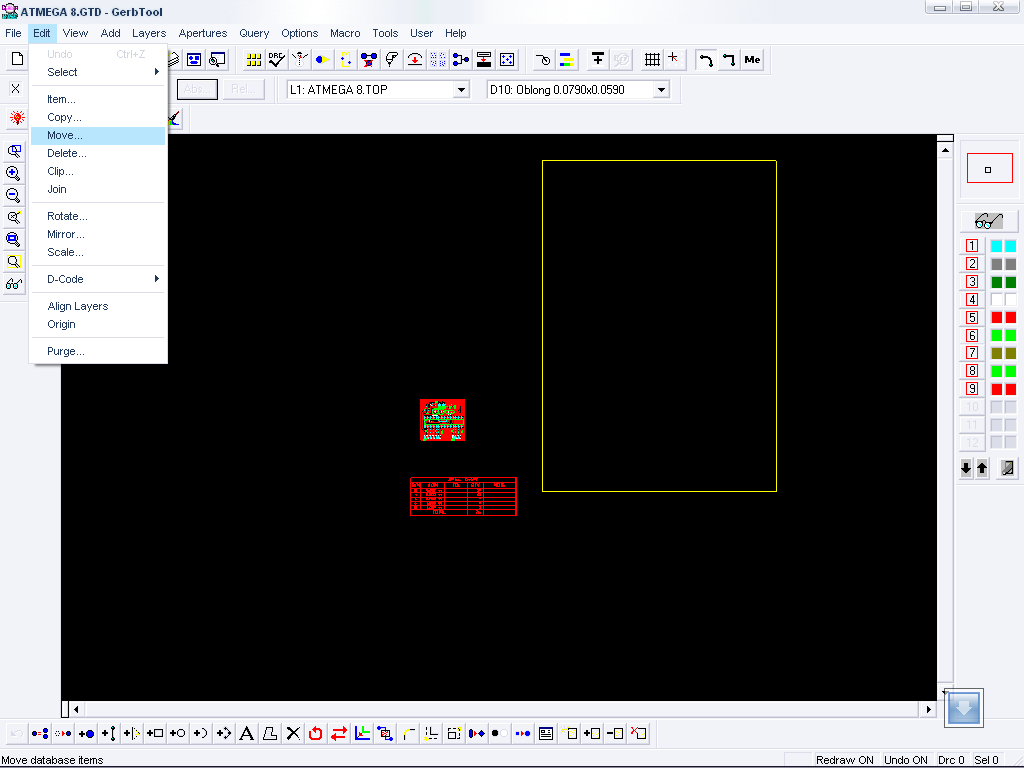This screenshot has width=1024, height=768.
Task: Click the add flash (plus dot) tool
Action: tap(86, 733)
